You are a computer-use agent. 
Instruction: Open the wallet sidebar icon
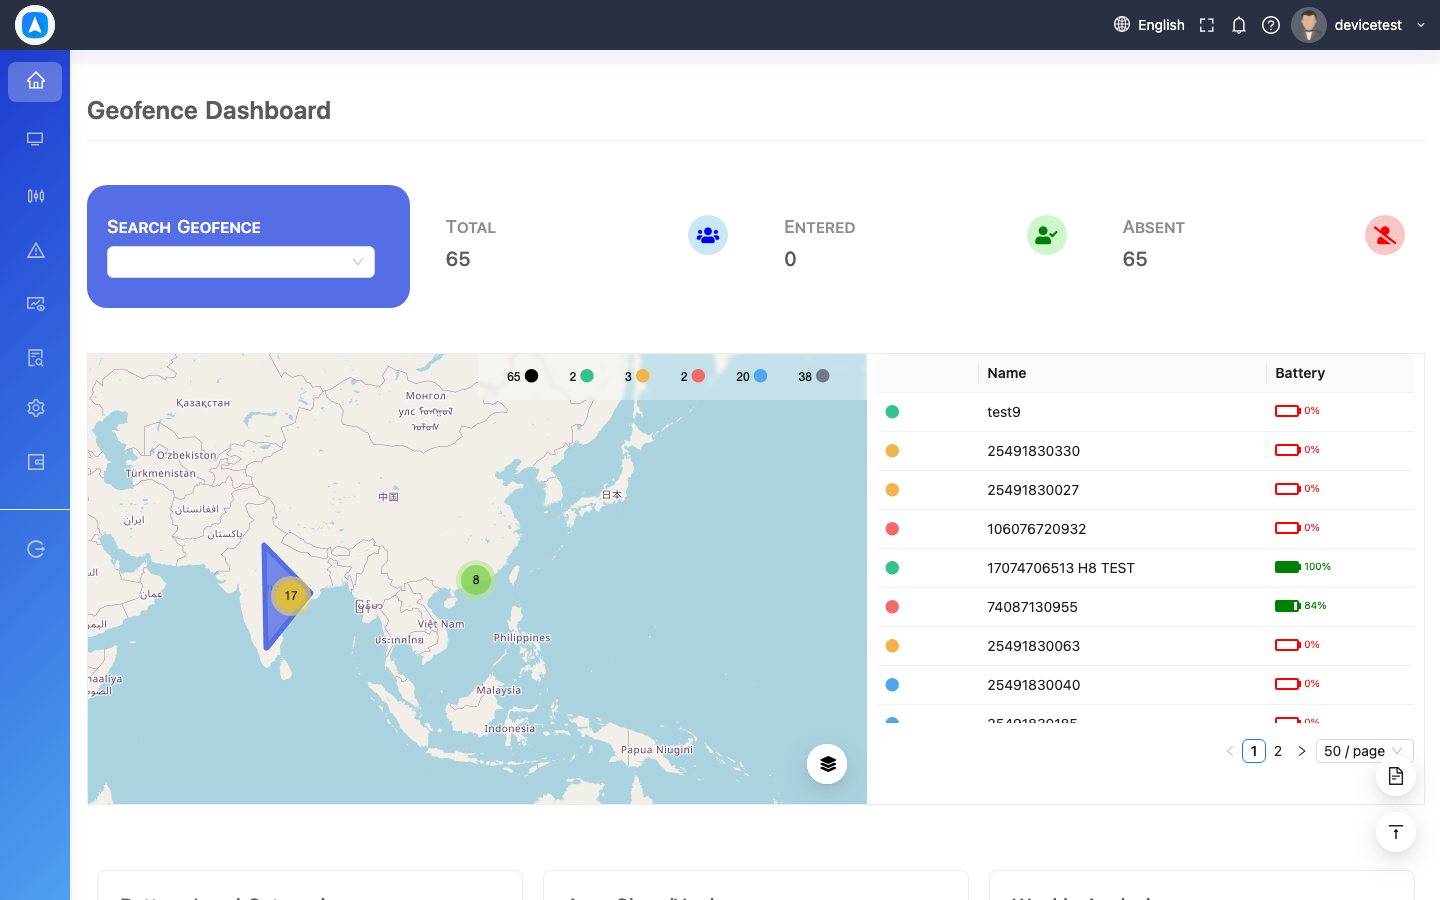(35, 462)
